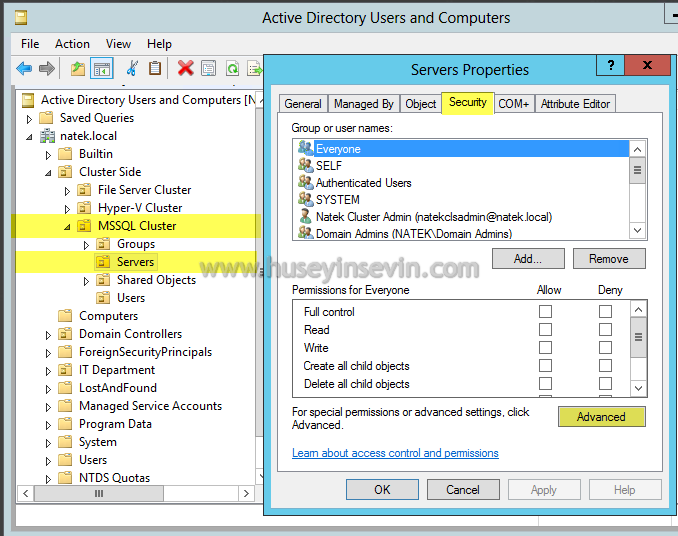
Task: Click the natek.local domain icon
Action: pyautogui.click(x=48, y=136)
